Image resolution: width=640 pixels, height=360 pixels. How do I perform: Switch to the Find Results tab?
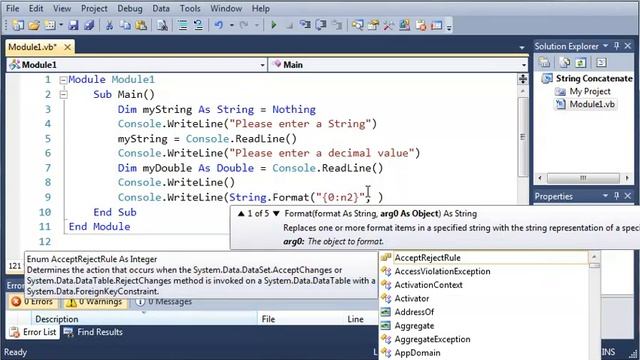[93, 332]
